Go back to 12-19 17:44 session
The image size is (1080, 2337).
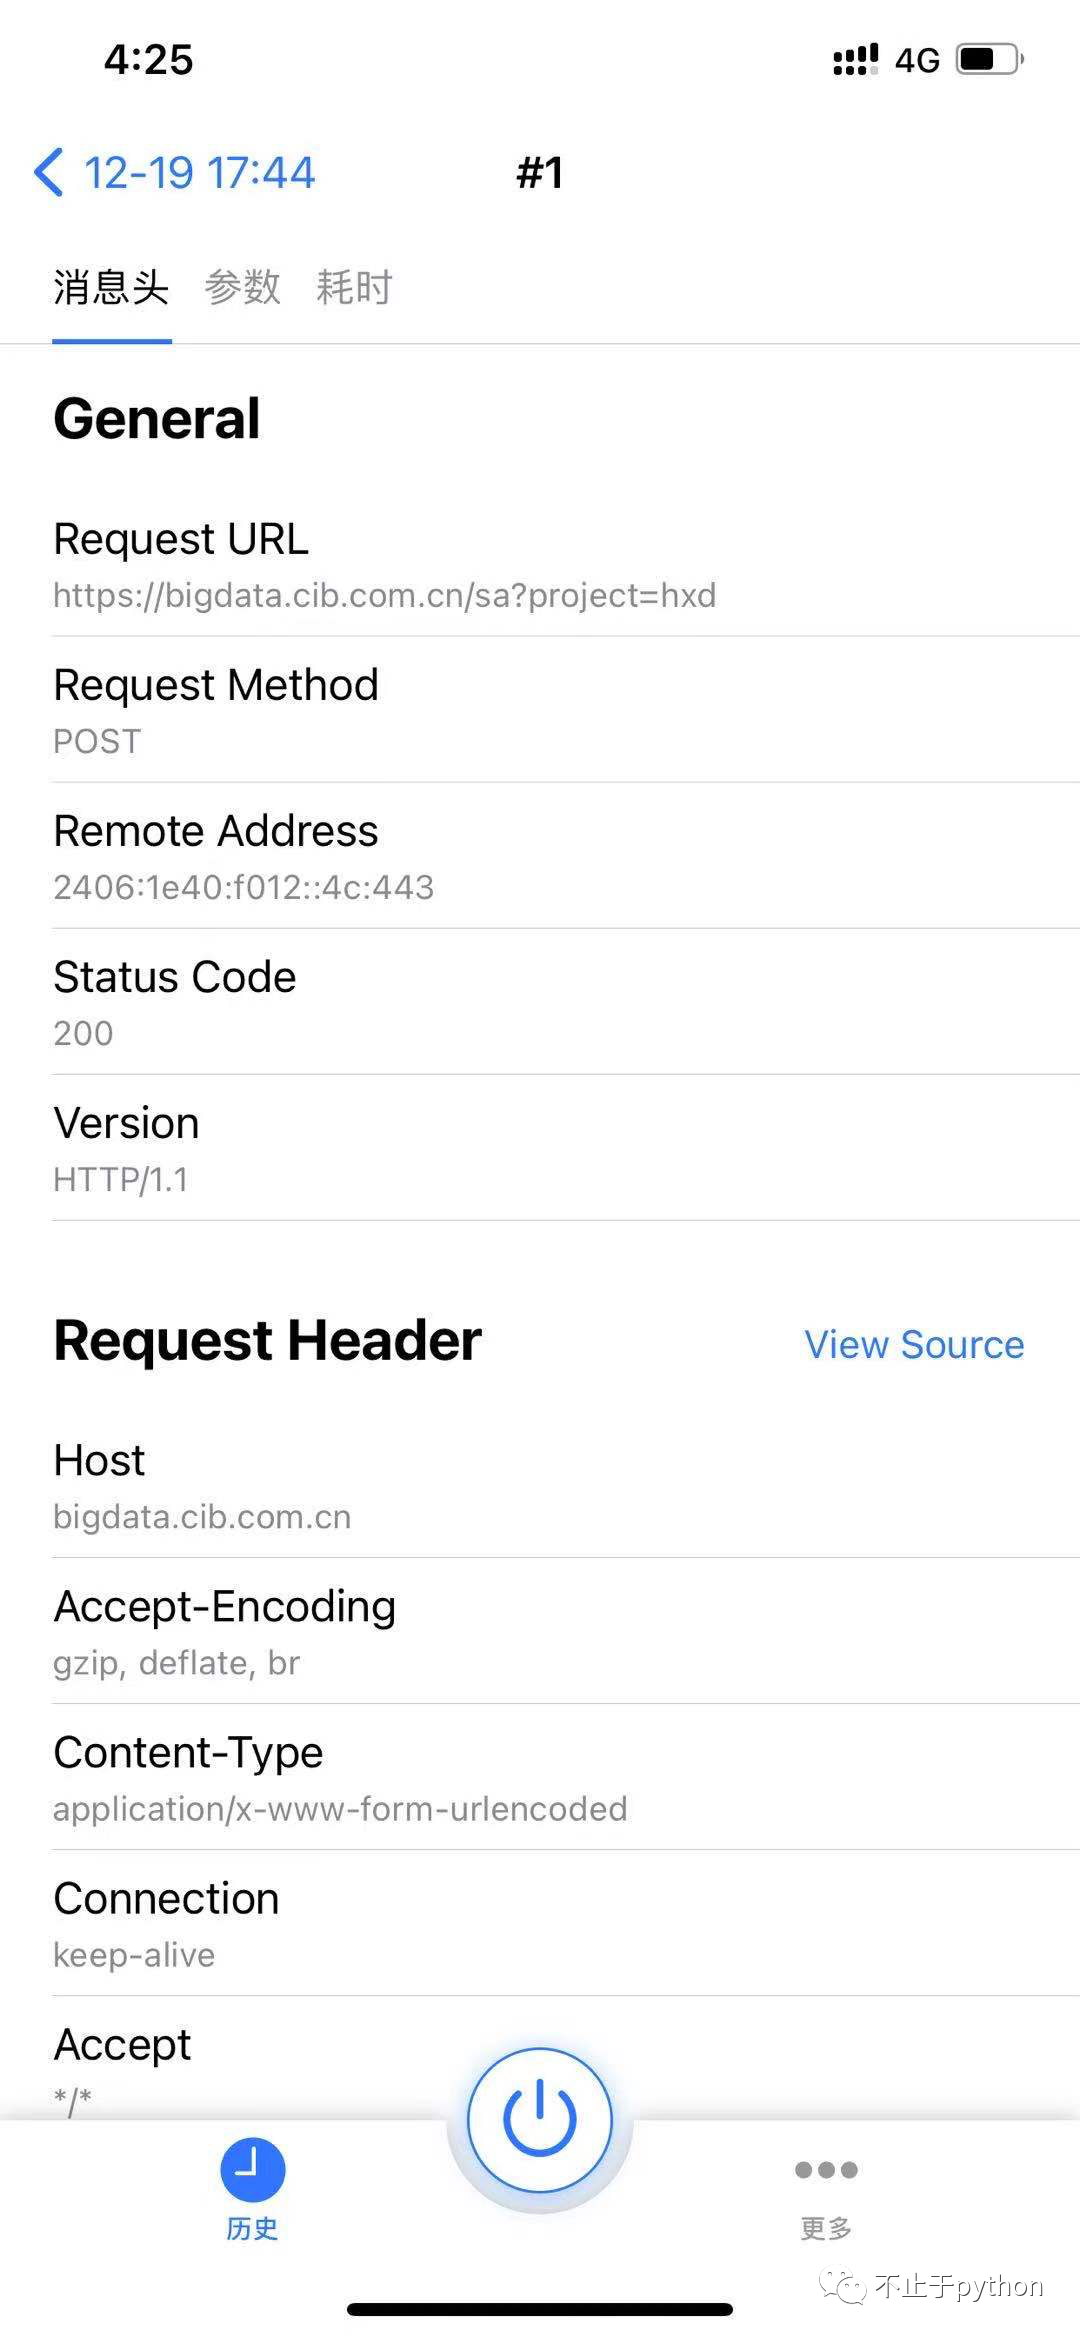click(x=199, y=172)
